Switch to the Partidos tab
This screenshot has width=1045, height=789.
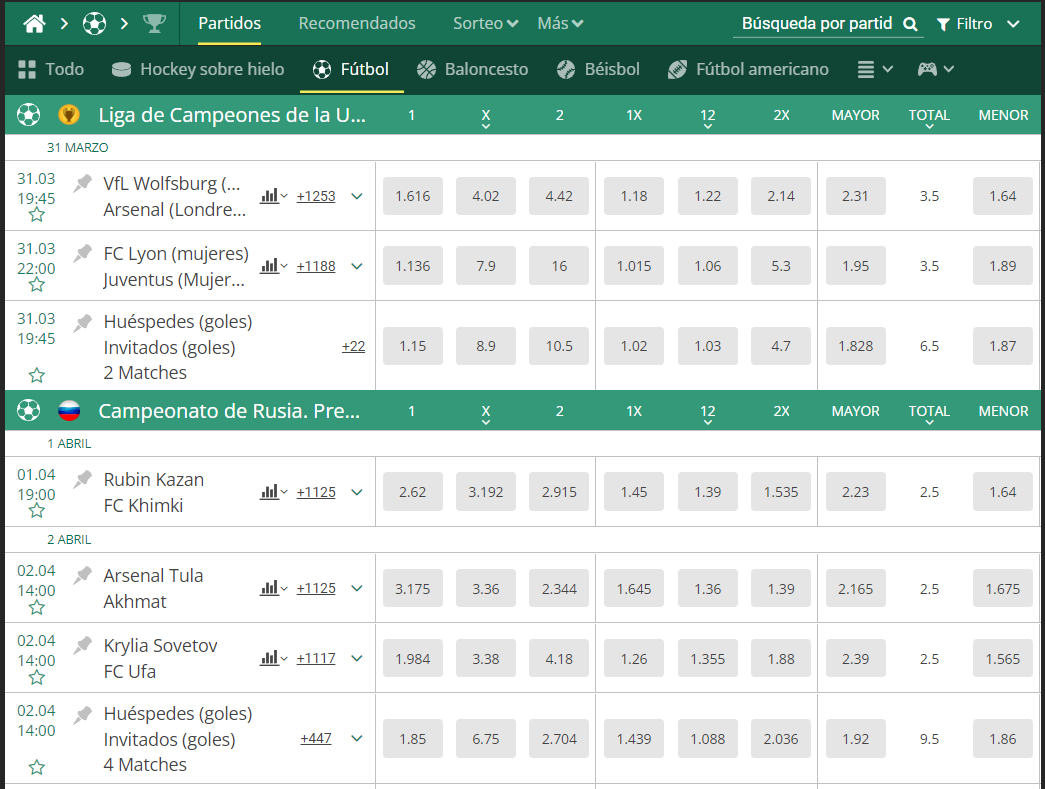tap(229, 23)
